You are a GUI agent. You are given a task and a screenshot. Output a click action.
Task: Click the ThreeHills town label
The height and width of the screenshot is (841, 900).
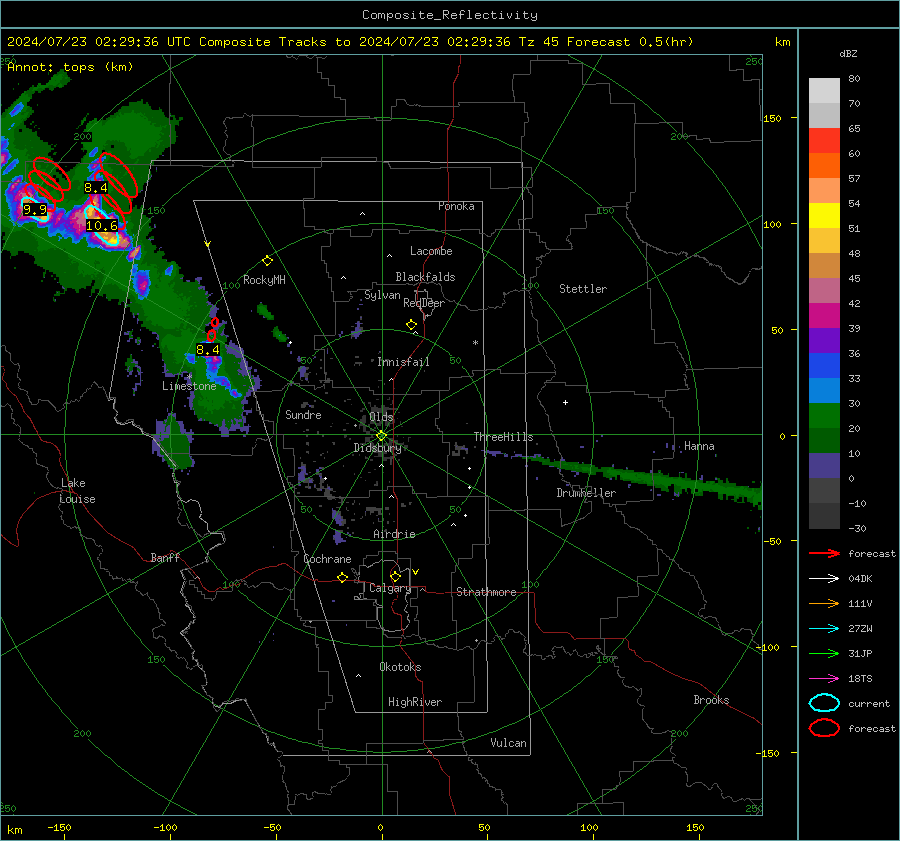point(503,437)
